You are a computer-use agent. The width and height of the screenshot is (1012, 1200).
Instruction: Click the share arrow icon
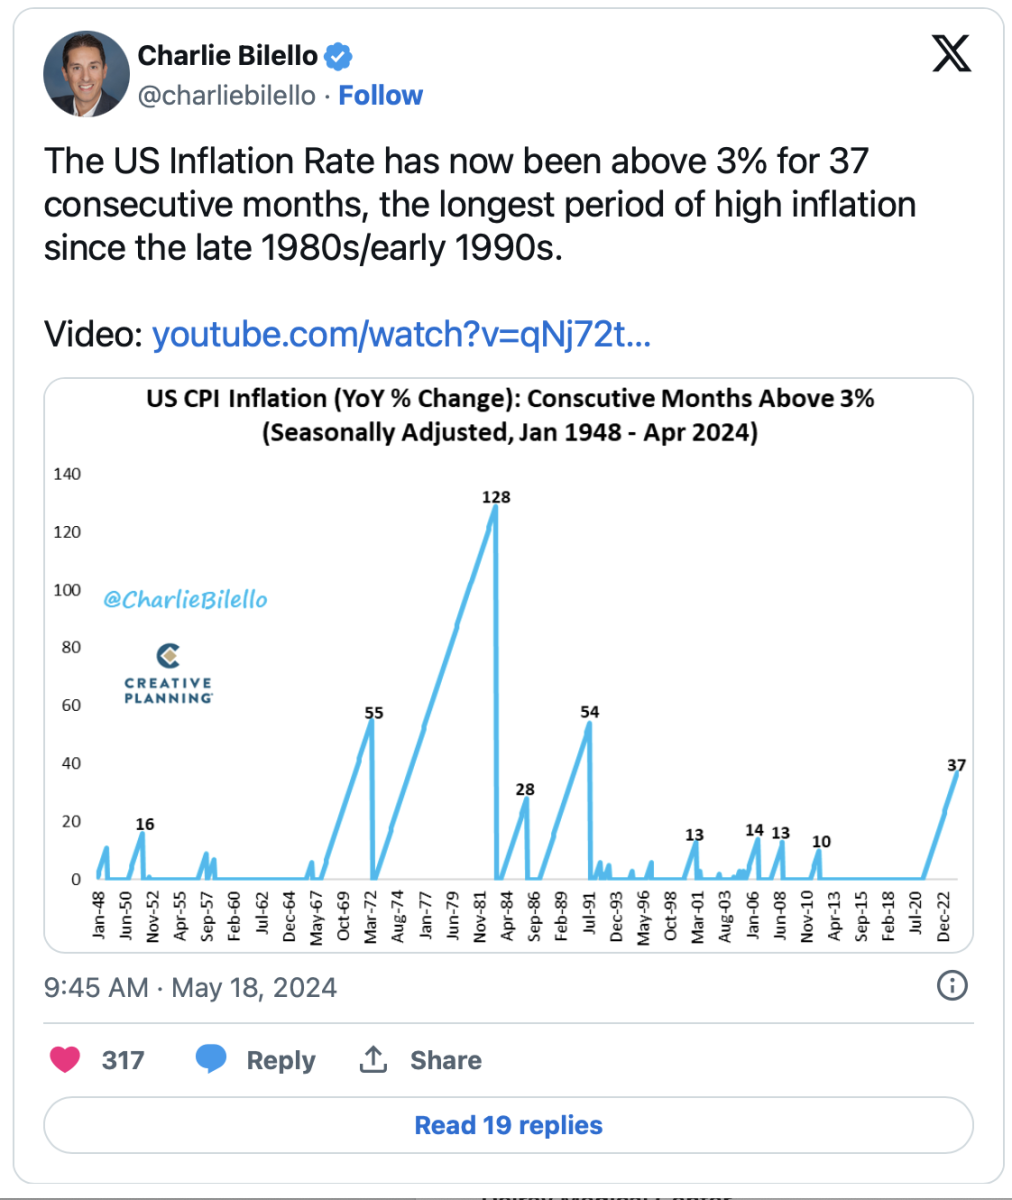tap(373, 1059)
